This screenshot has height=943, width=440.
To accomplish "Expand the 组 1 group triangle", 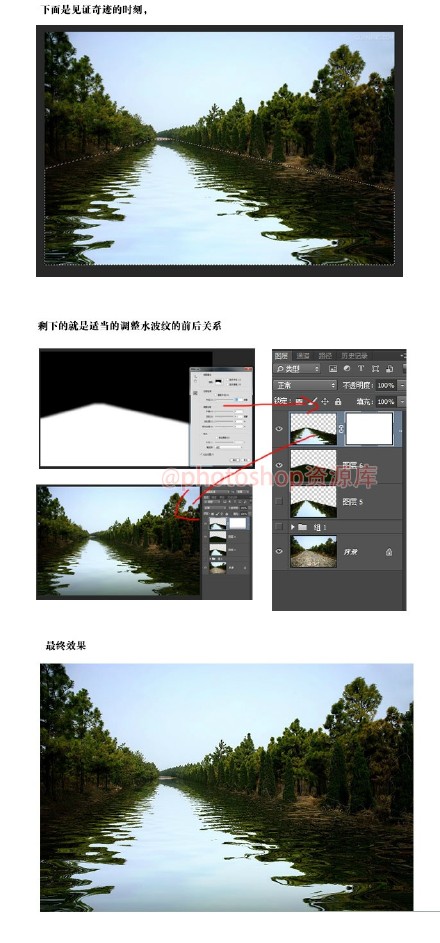I will click(293, 527).
